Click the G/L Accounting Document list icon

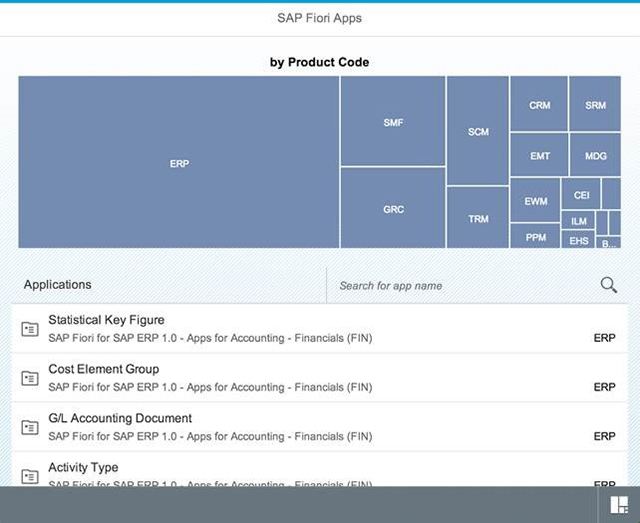pos(30,427)
